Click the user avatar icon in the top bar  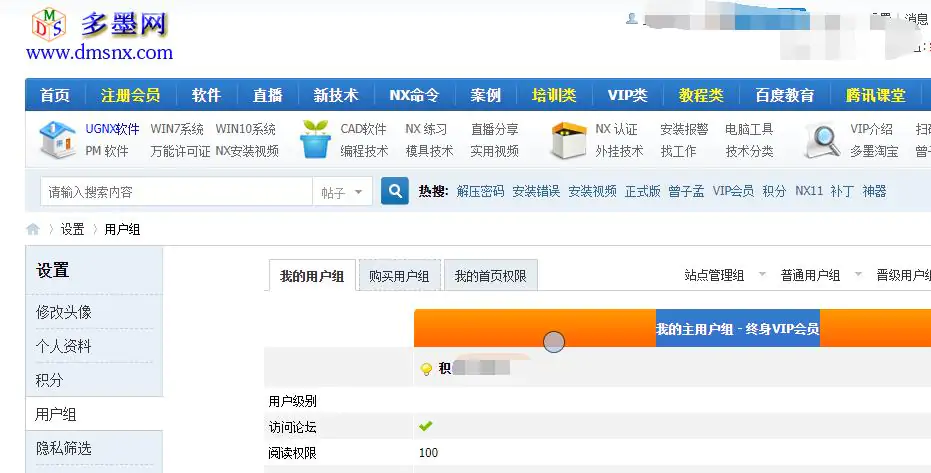[x=632, y=19]
